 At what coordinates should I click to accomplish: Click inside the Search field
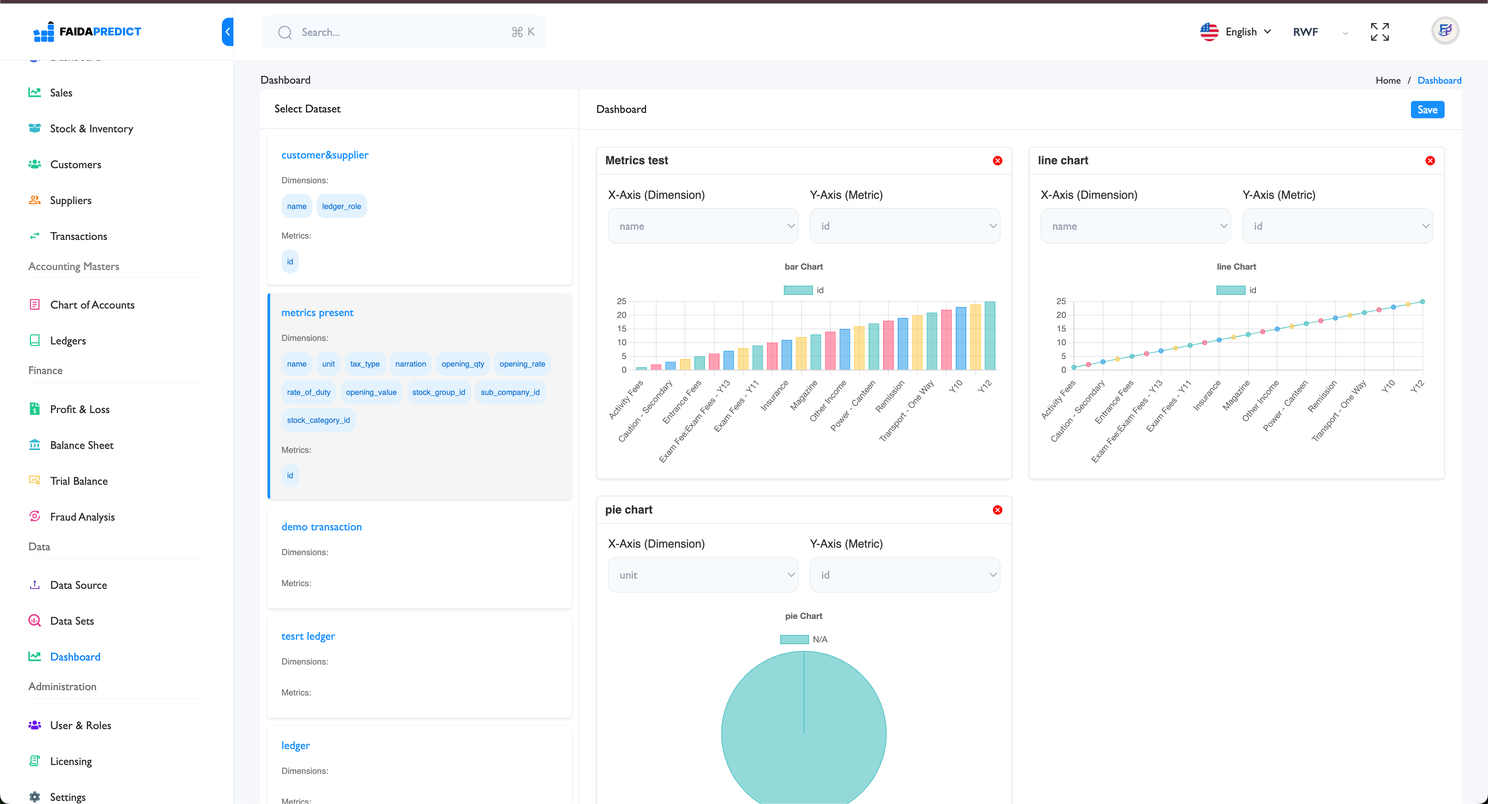pos(400,31)
